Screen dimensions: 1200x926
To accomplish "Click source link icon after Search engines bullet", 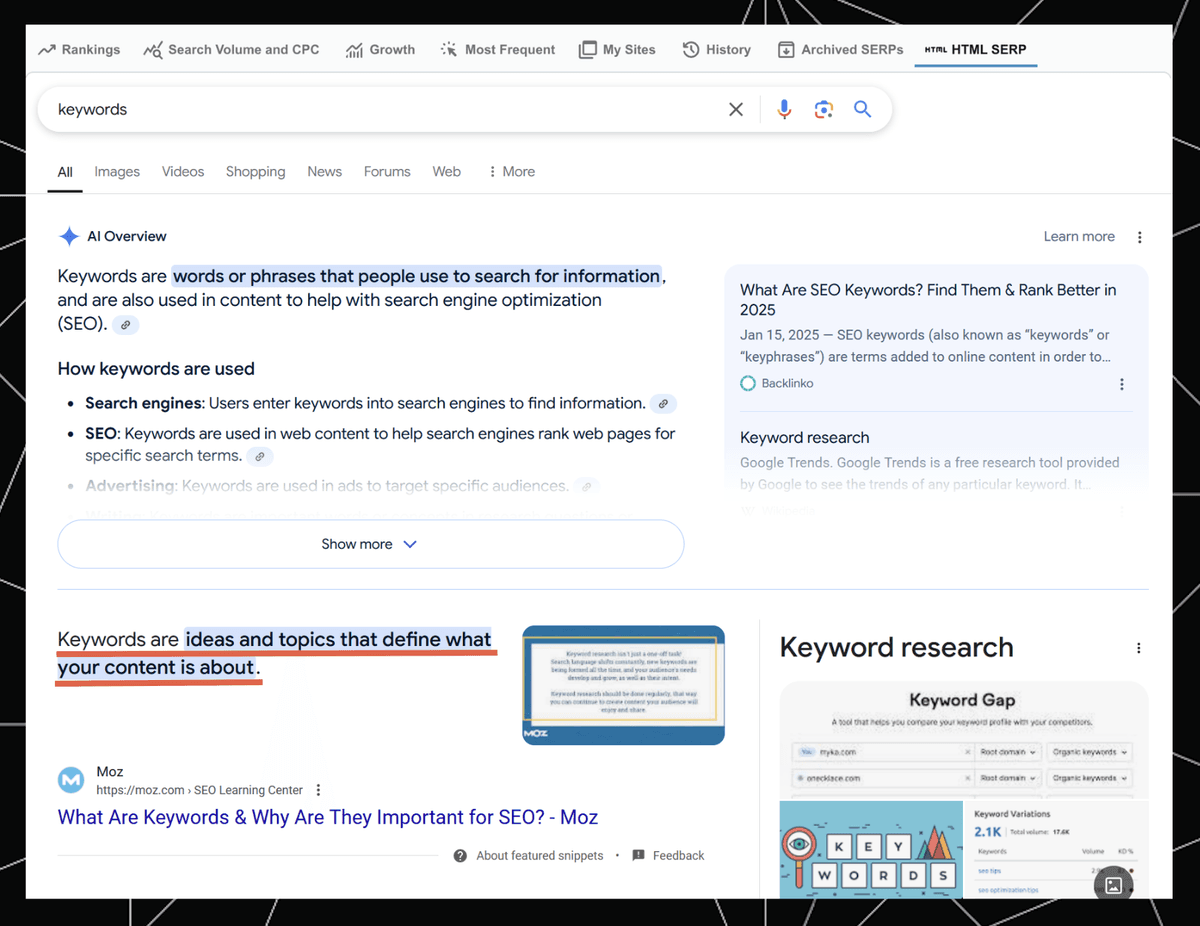I will coord(663,404).
